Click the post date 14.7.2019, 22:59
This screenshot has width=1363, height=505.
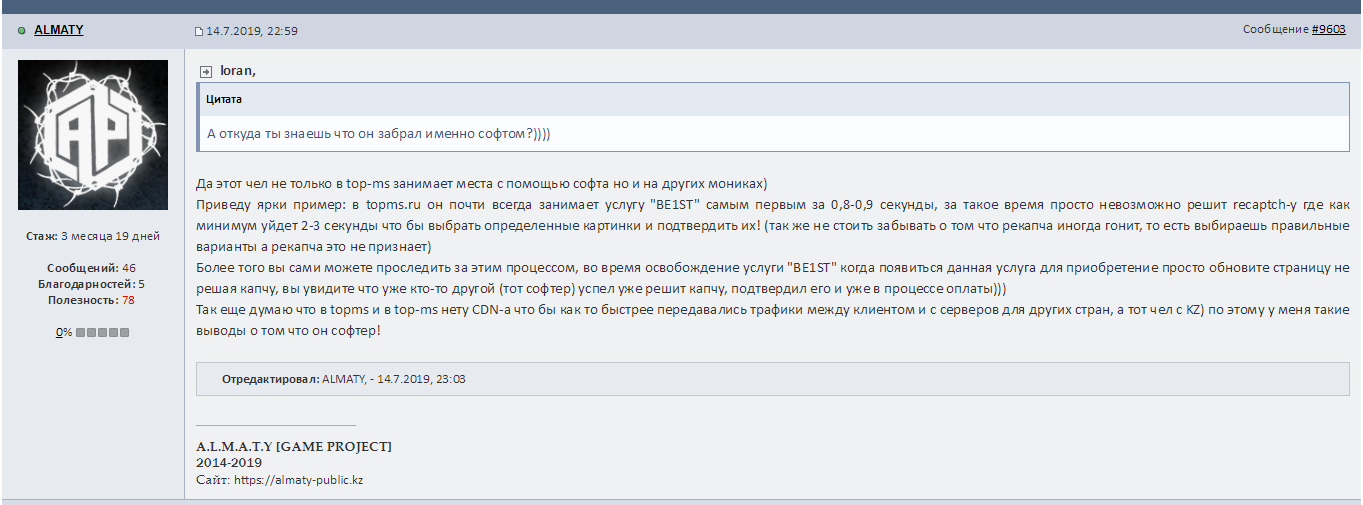252,31
